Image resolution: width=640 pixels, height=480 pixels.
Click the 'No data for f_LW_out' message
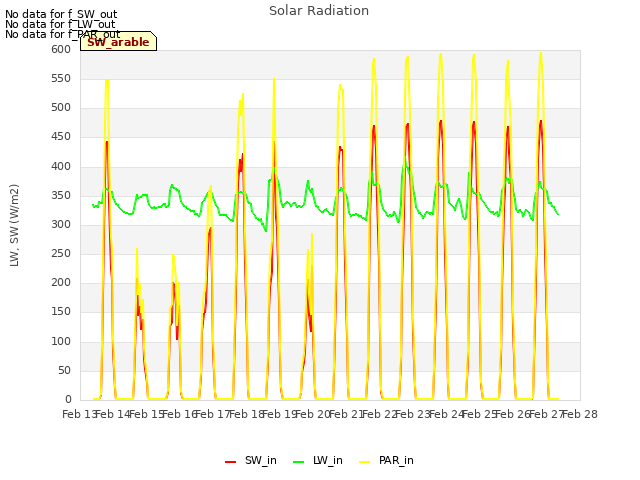pyautogui.click(x=60, y=24)
